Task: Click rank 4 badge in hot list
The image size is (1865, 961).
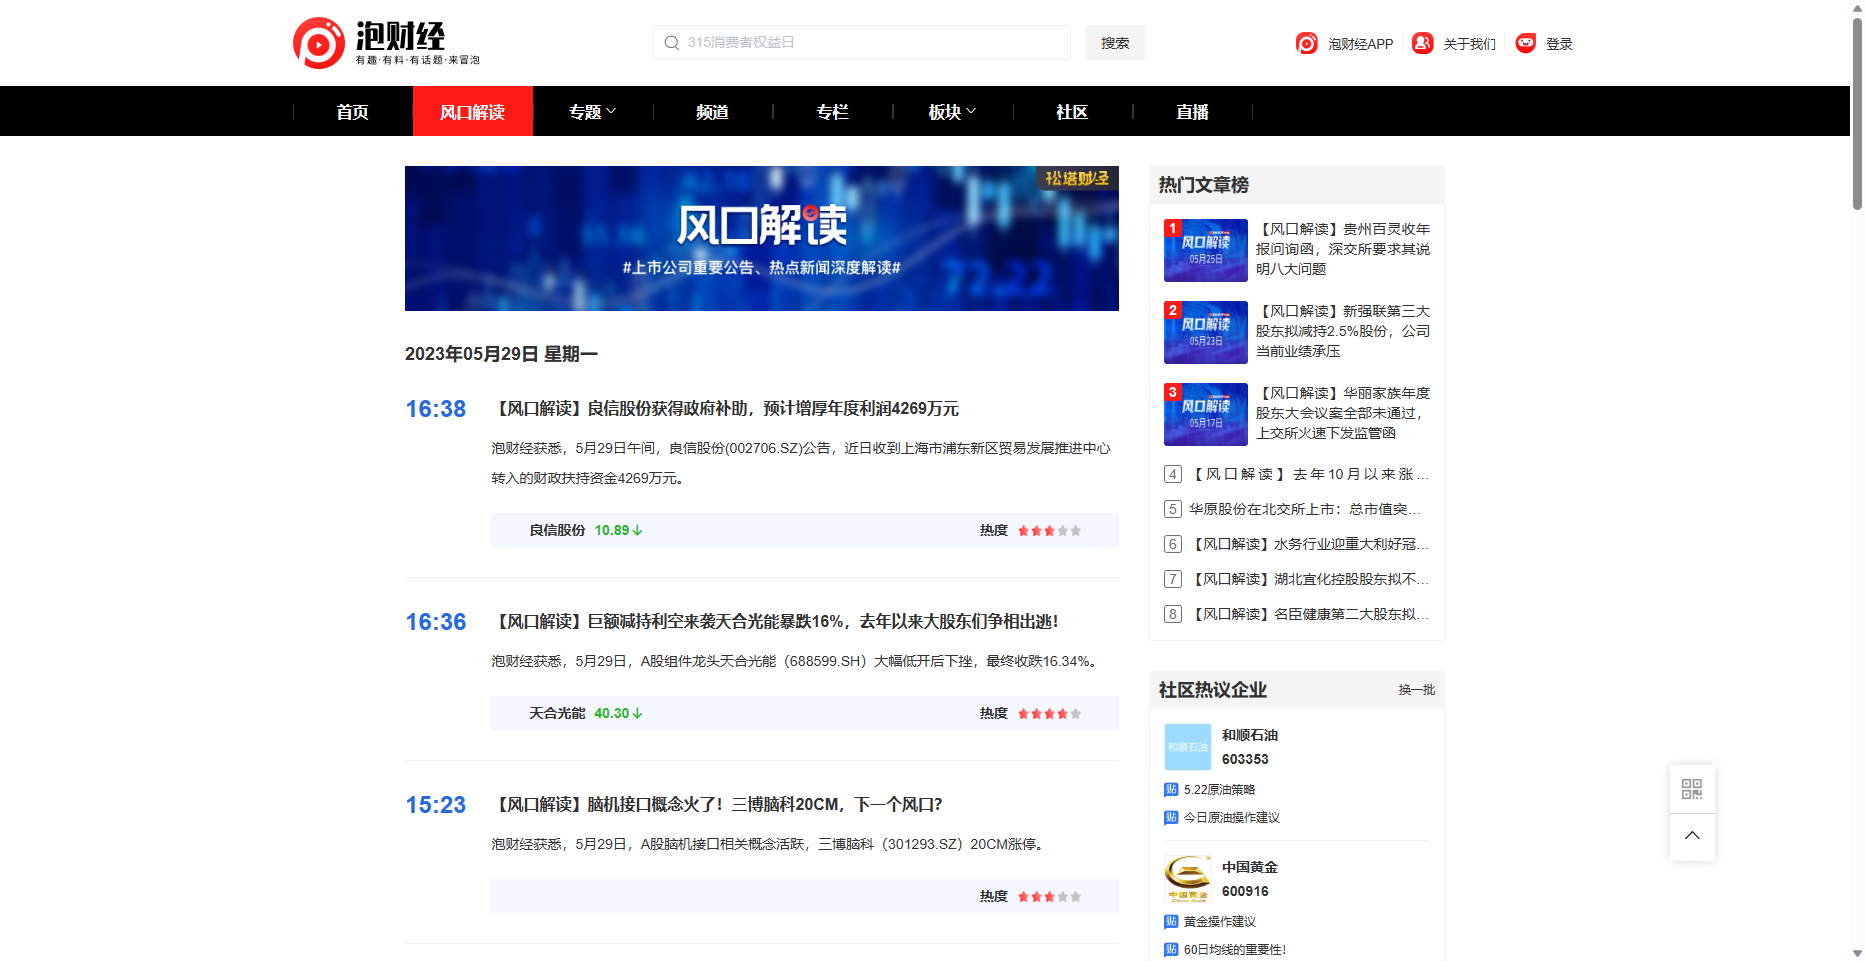Action: pyautogui.click(x=1173, y=474)
